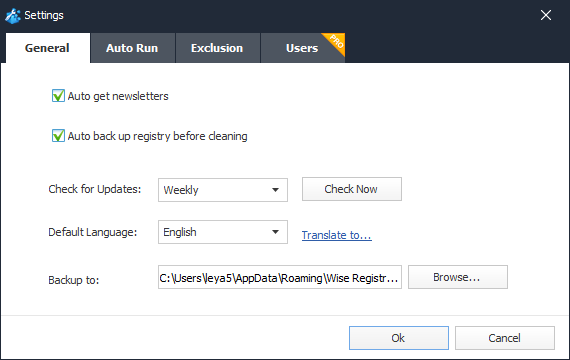Confirm settings with the Ok button
570x360 pixels.
click(399, 338)
